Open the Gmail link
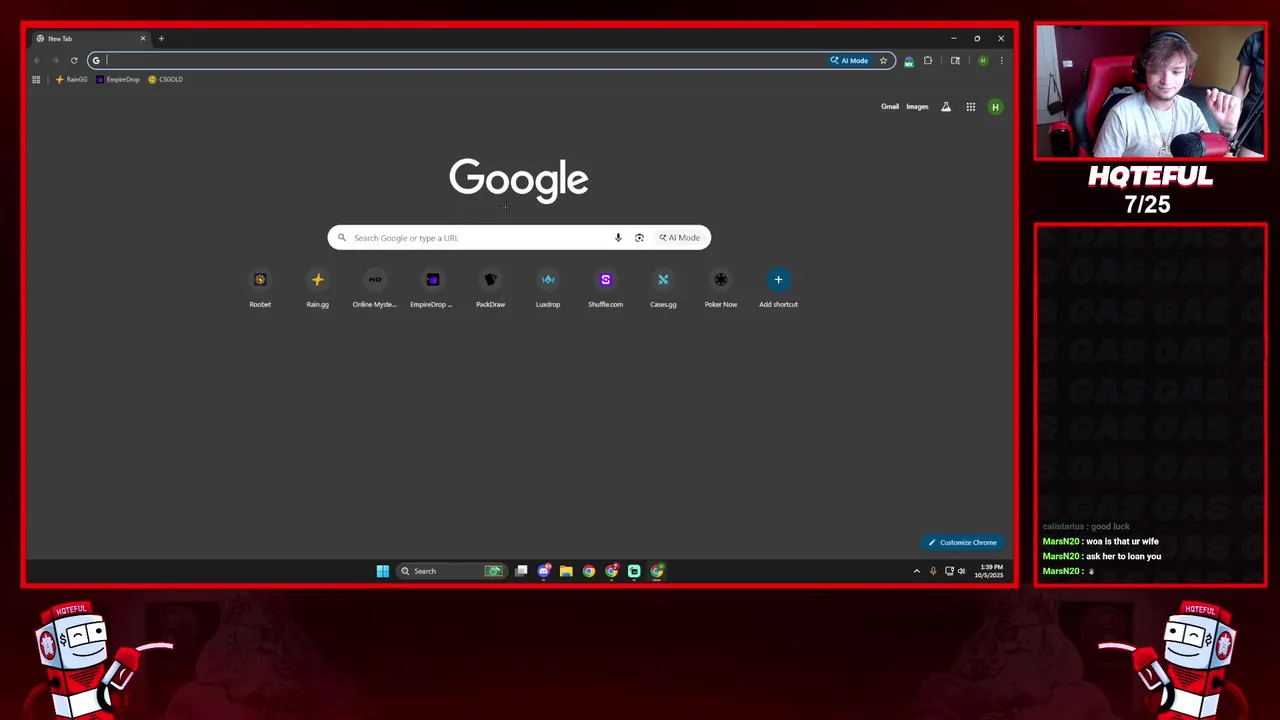1280x720 pixels. click(x=889, y=107)
